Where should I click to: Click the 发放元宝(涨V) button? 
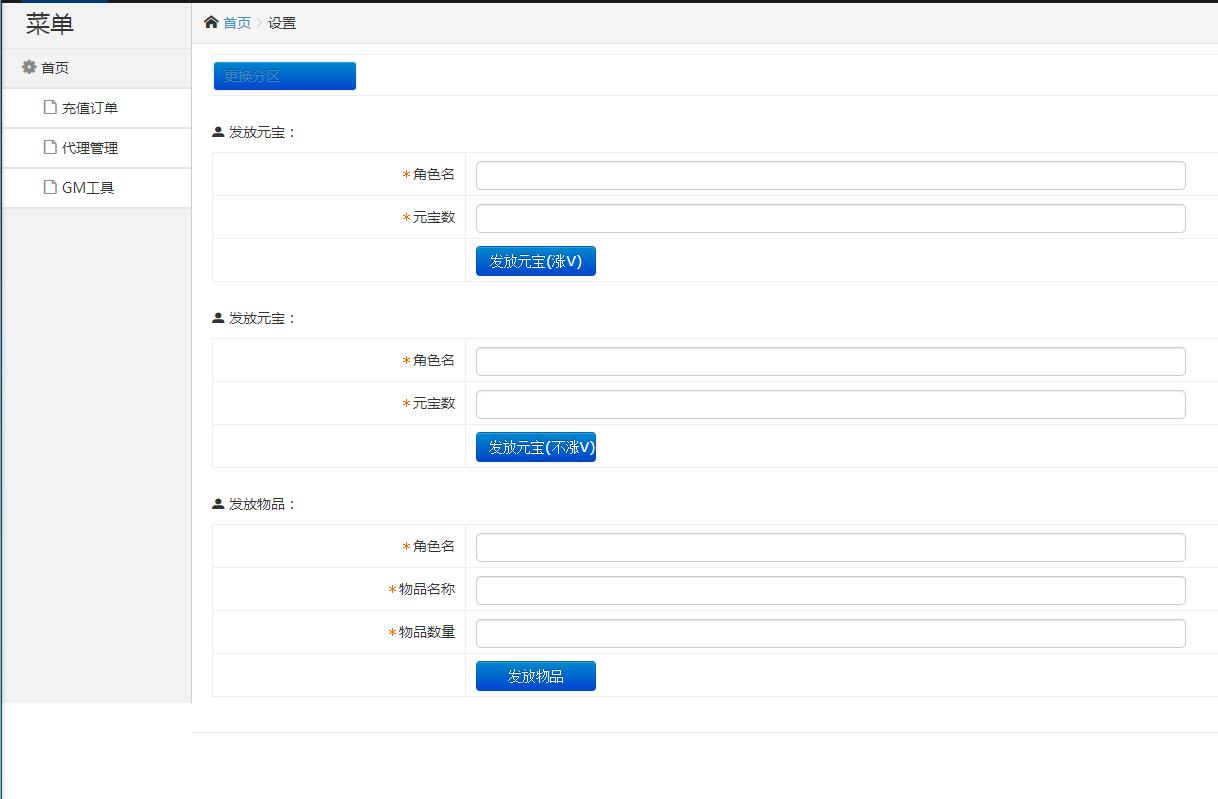[535, 260]
